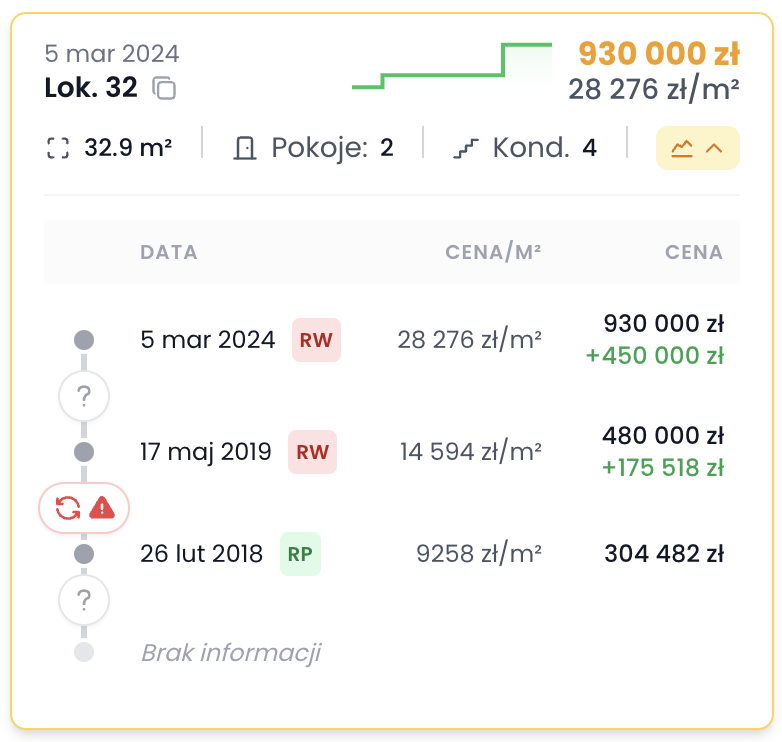This screenshot has height=742, width=782.
Task: Click the orange 930 000 zł price
Action: tap(659, 53)
